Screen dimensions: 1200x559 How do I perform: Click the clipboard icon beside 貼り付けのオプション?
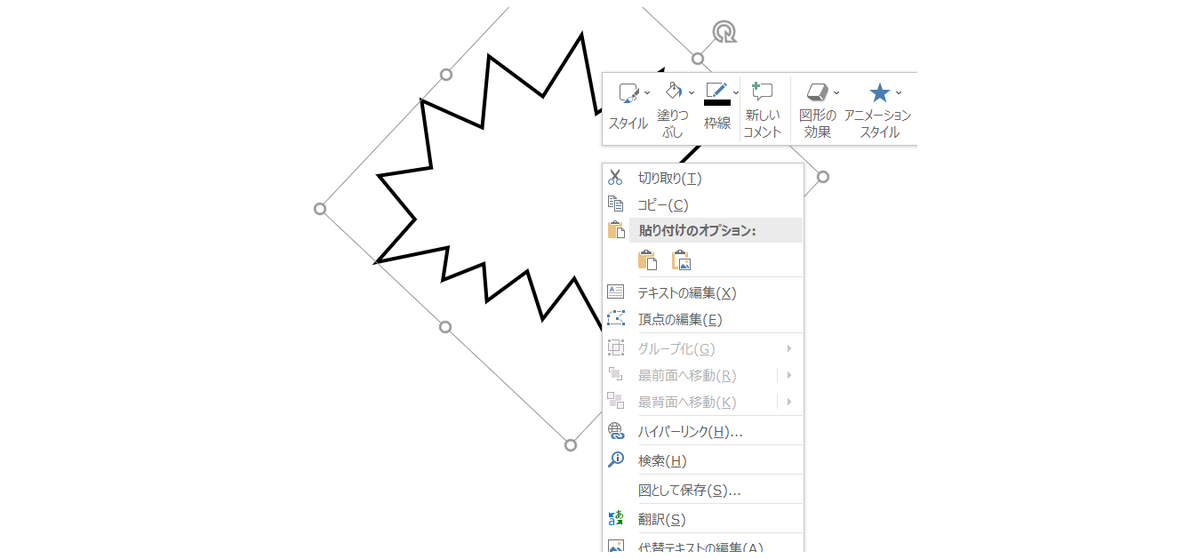coord(616,230)
